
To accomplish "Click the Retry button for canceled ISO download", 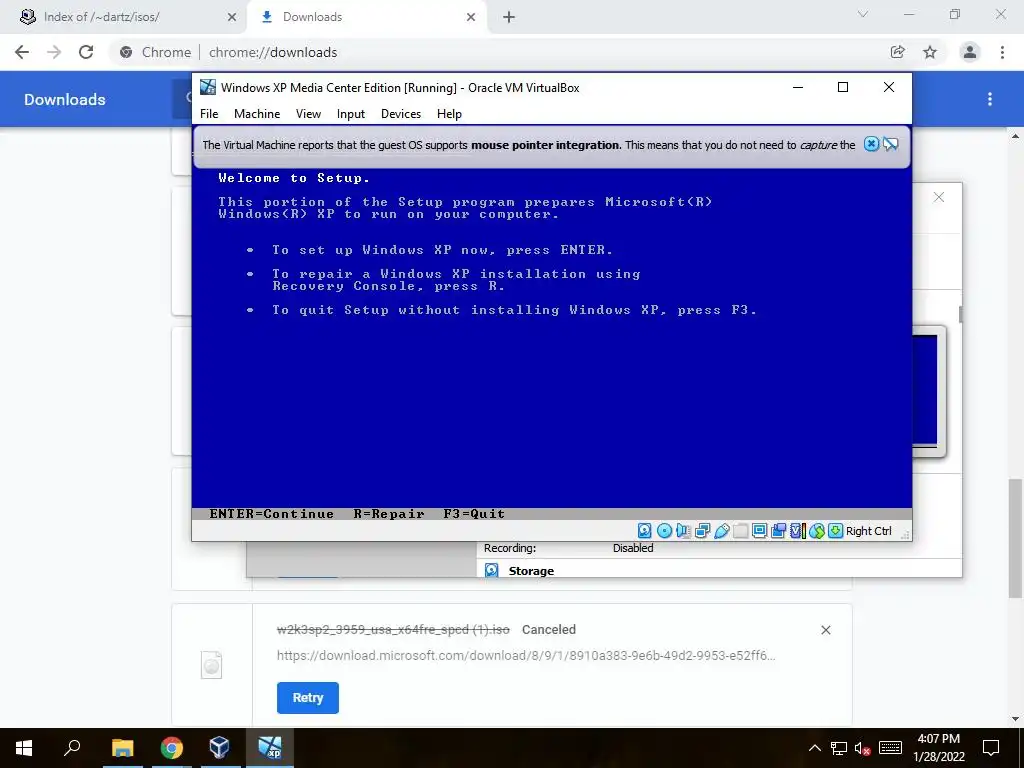I will coord(308,697).
